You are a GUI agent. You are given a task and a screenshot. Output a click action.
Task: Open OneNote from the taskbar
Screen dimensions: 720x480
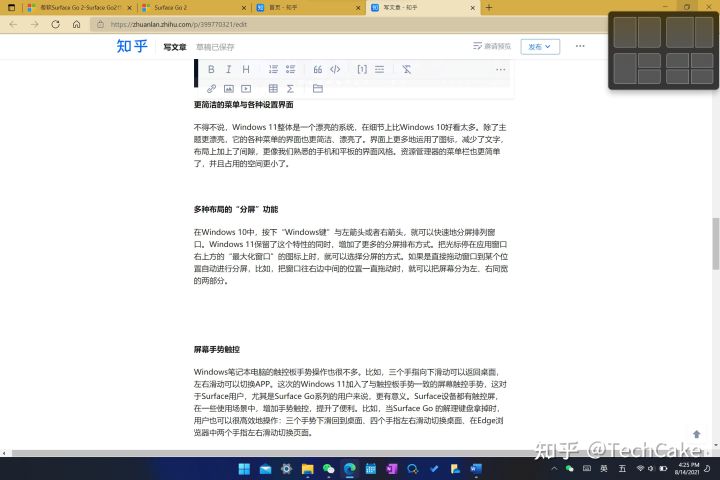coord(392,469)
